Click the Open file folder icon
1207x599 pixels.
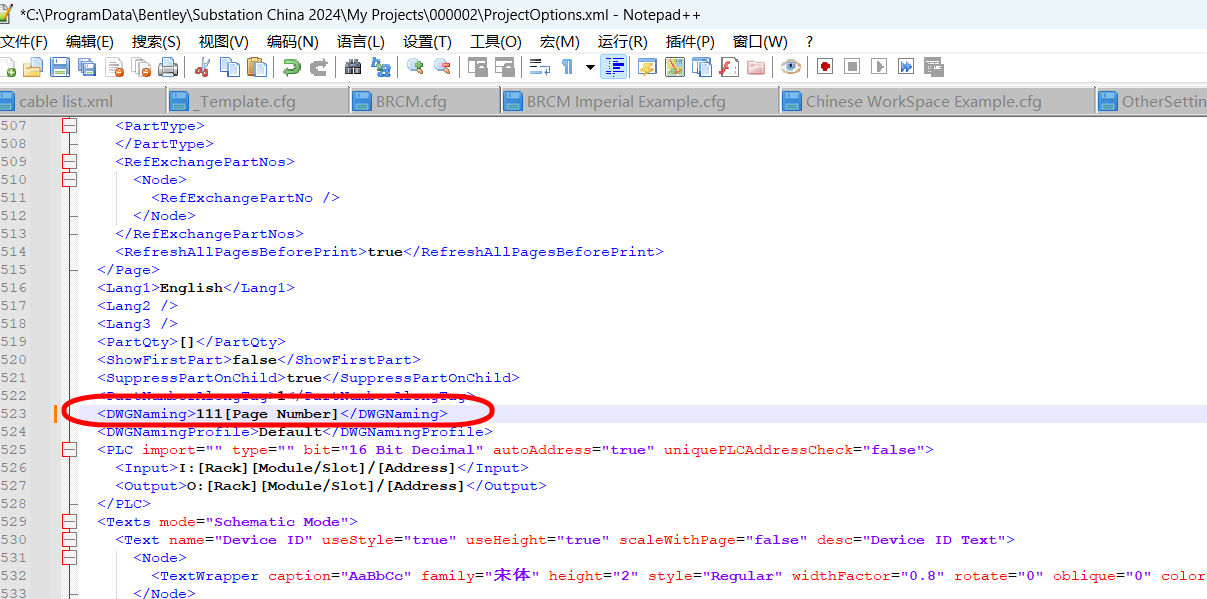pos(33,67)
